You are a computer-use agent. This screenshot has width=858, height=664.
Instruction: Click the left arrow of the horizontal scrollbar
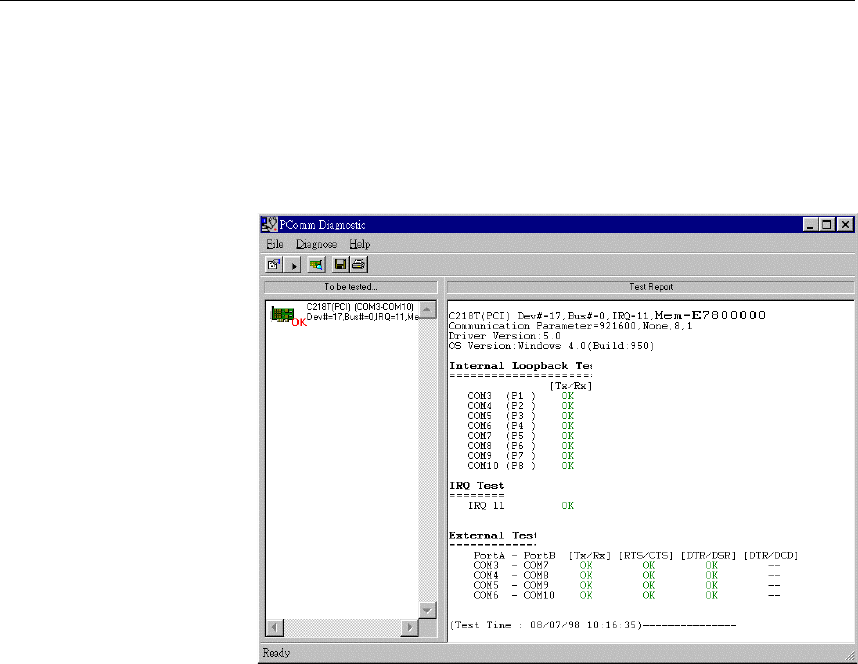(275, 627)
